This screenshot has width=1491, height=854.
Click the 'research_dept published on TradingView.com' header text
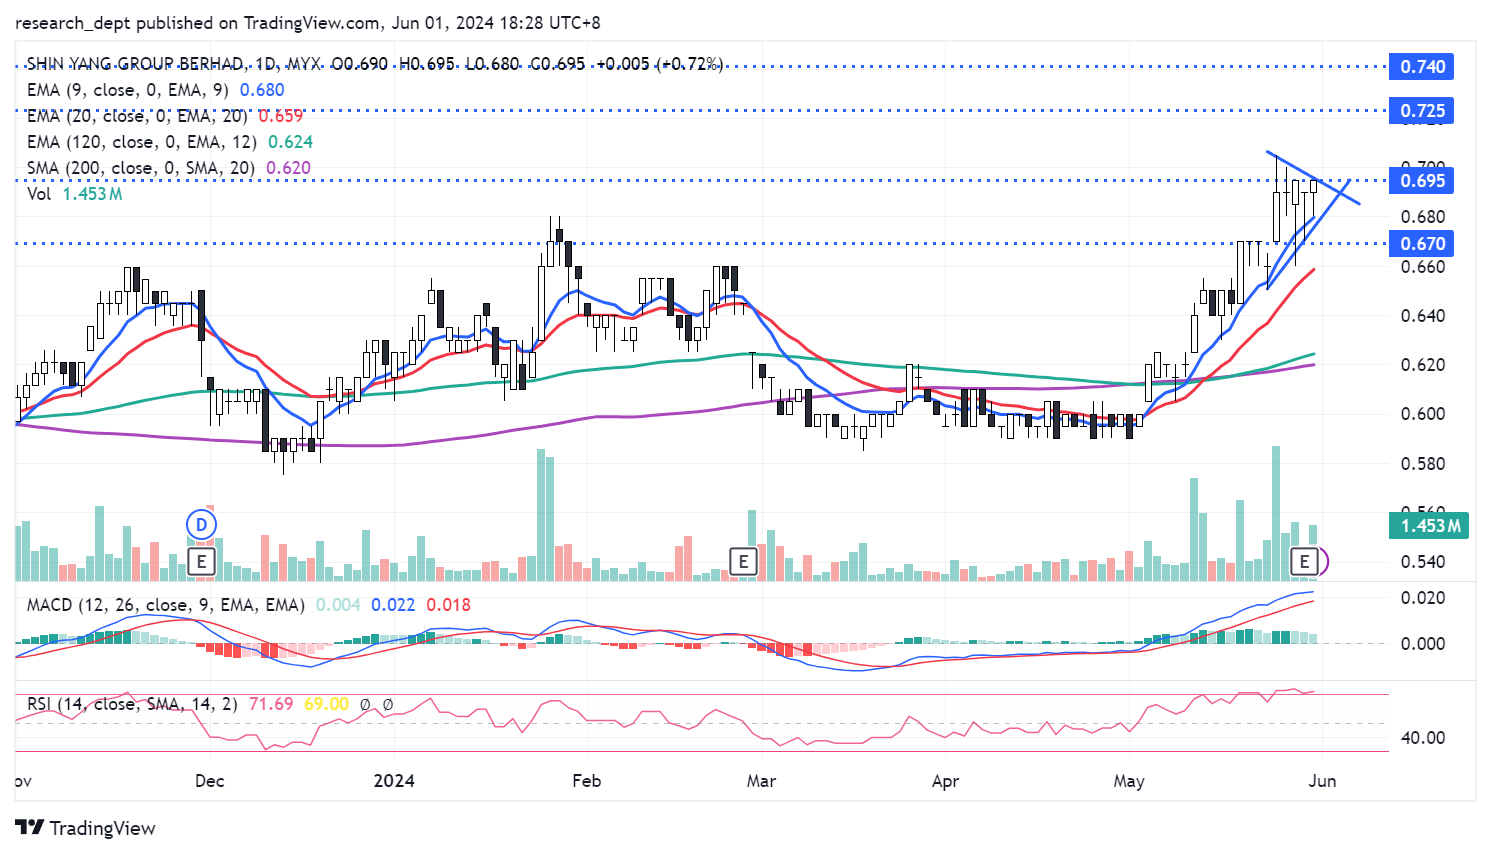(x=198, y=23)
